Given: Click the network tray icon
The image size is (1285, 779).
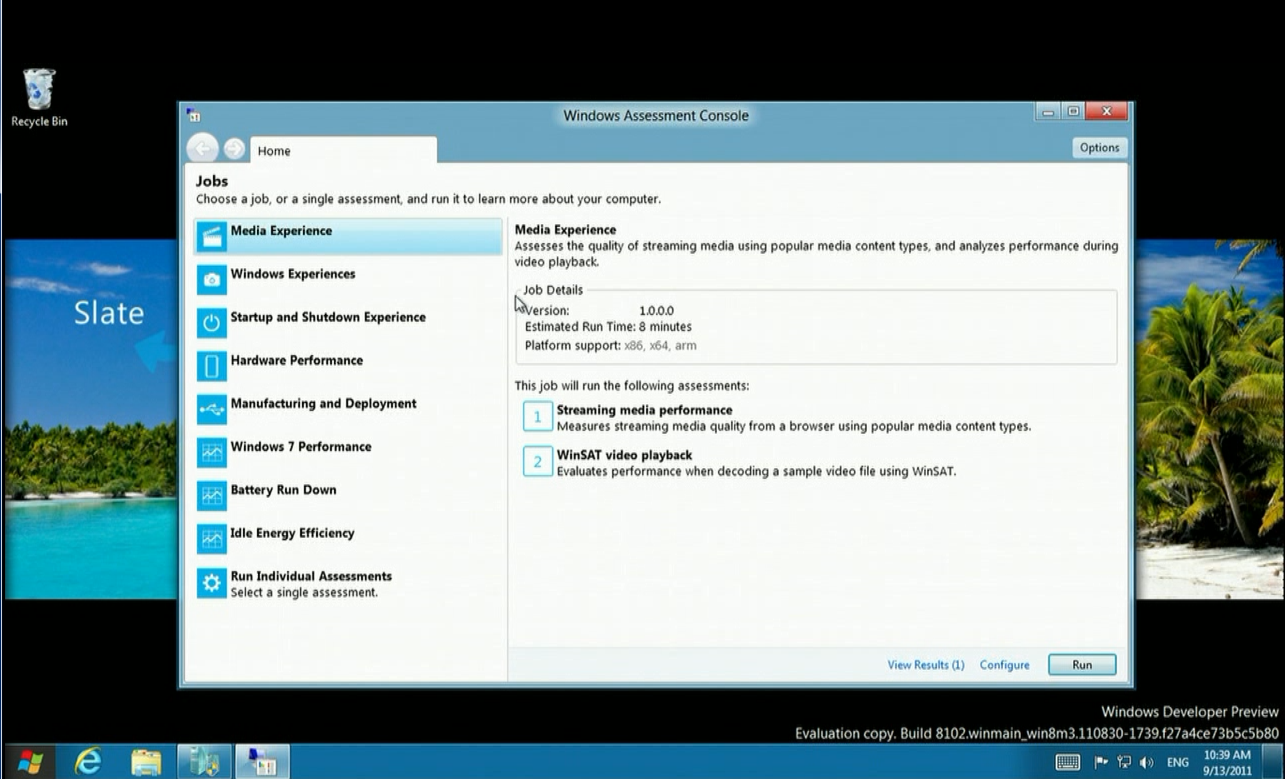Looking at the screenshot, I should click(x=1124, y=763).
